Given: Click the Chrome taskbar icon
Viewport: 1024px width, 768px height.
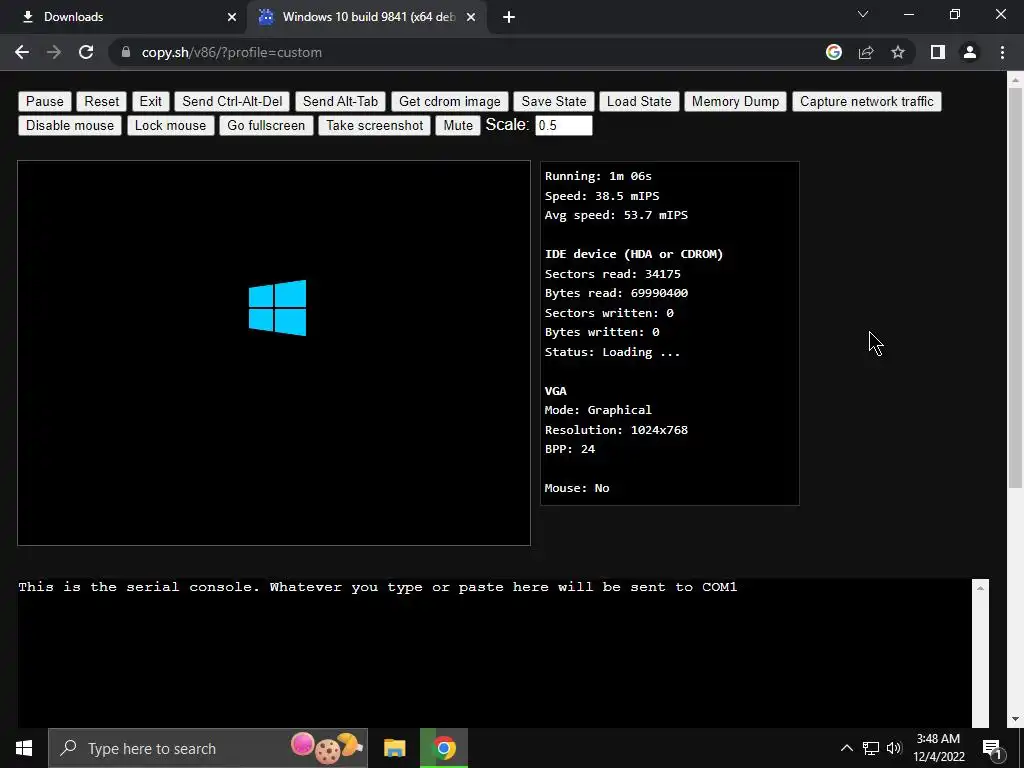Looking at the screenshot, I should 444,748.
